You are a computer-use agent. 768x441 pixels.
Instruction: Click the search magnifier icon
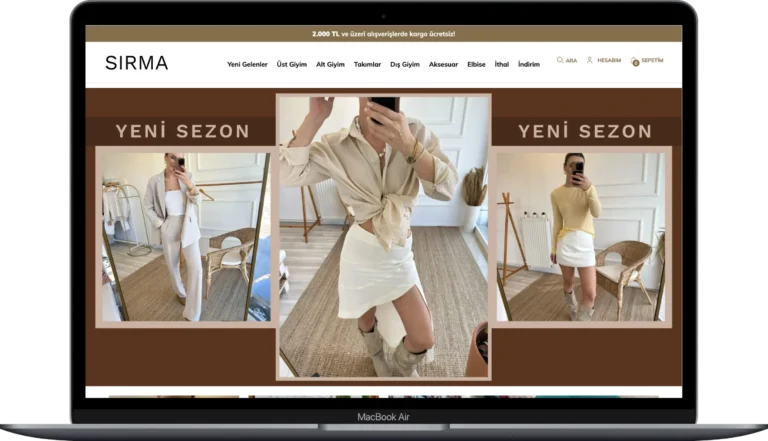coord(560,60)
